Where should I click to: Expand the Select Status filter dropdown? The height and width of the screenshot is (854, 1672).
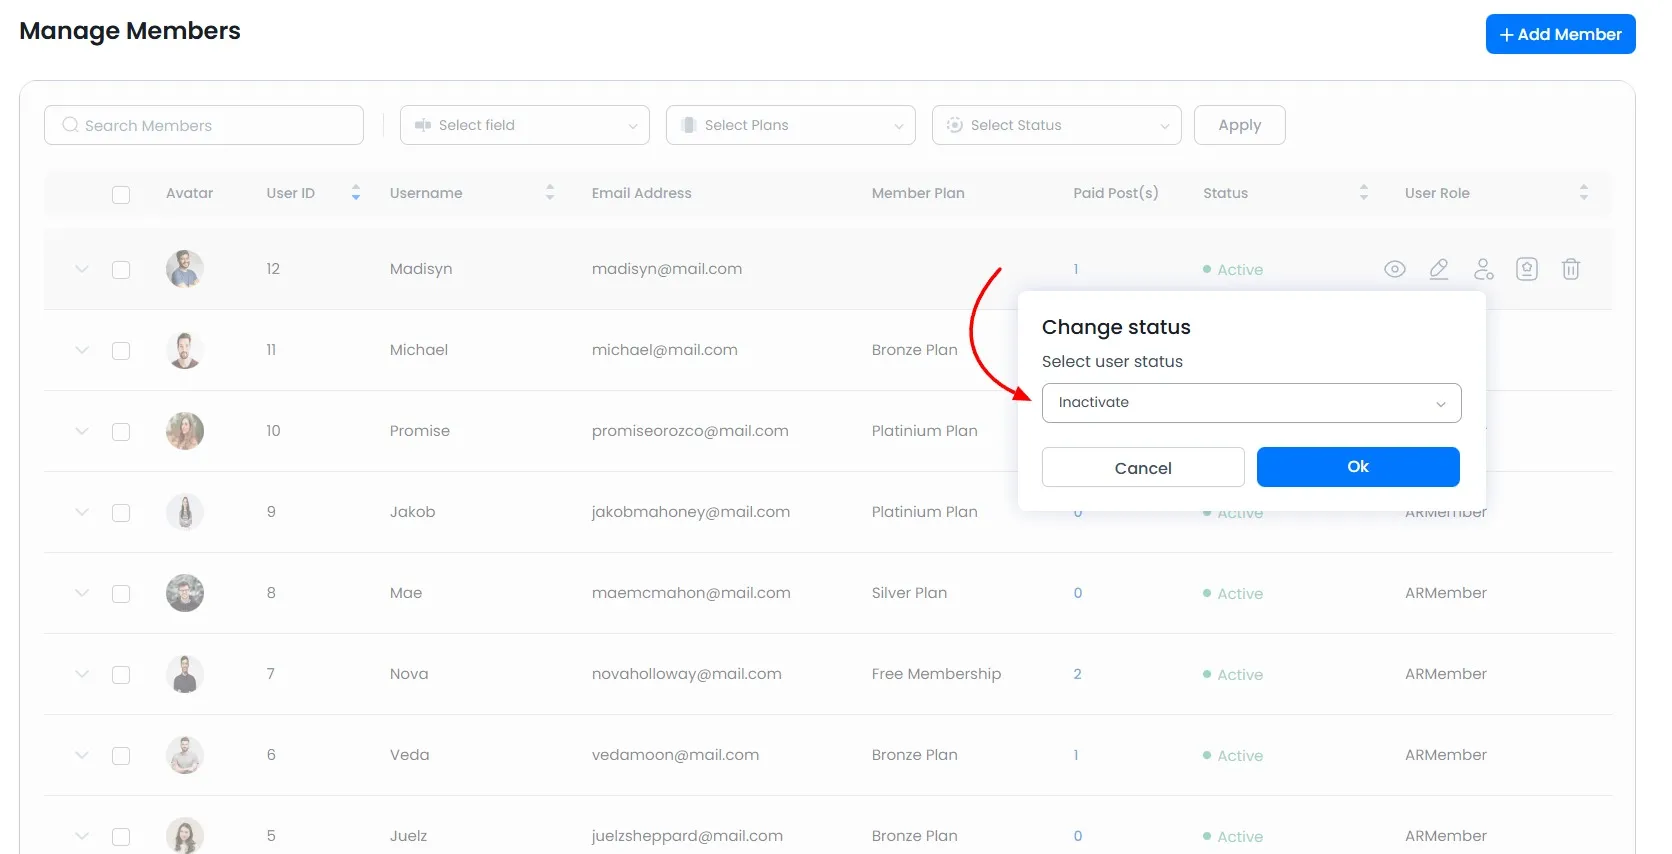tap(1056, 125)
